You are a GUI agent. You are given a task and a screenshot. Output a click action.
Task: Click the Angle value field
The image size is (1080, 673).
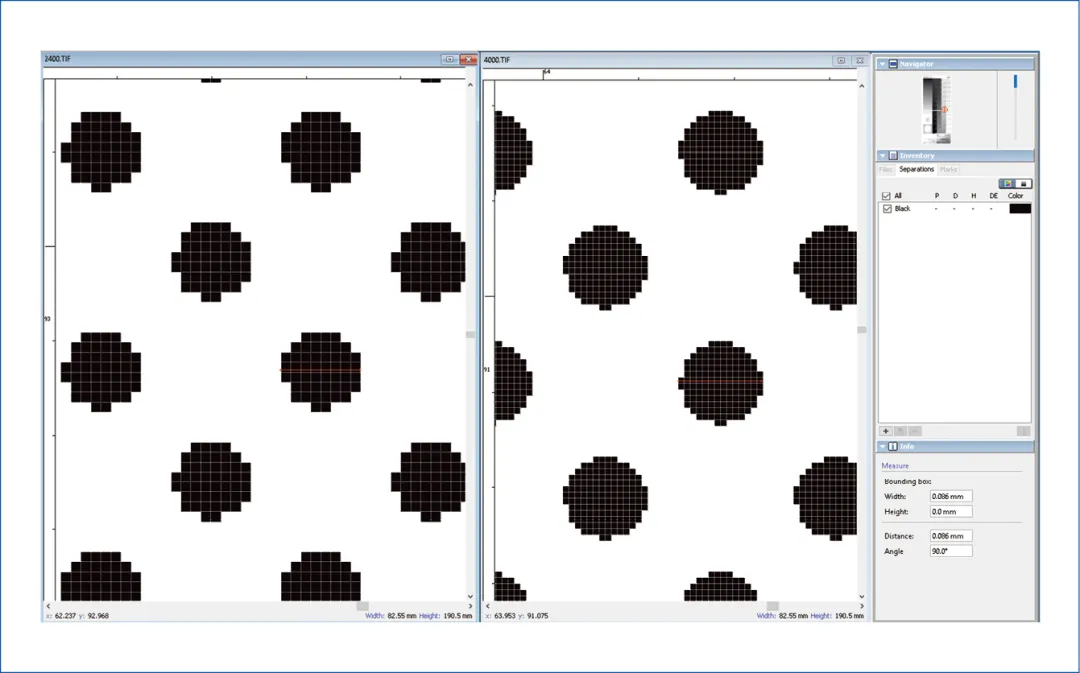tap(951, 551)
